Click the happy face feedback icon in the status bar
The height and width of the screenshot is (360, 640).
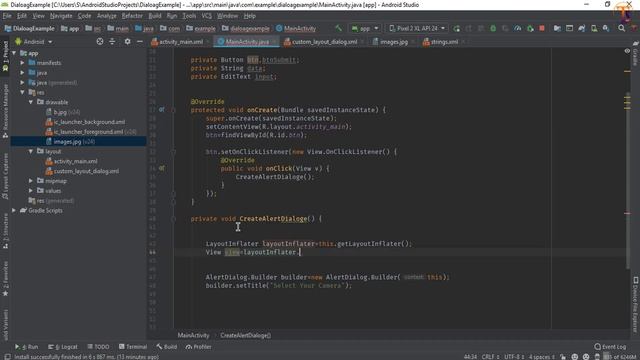coord(575,357)
